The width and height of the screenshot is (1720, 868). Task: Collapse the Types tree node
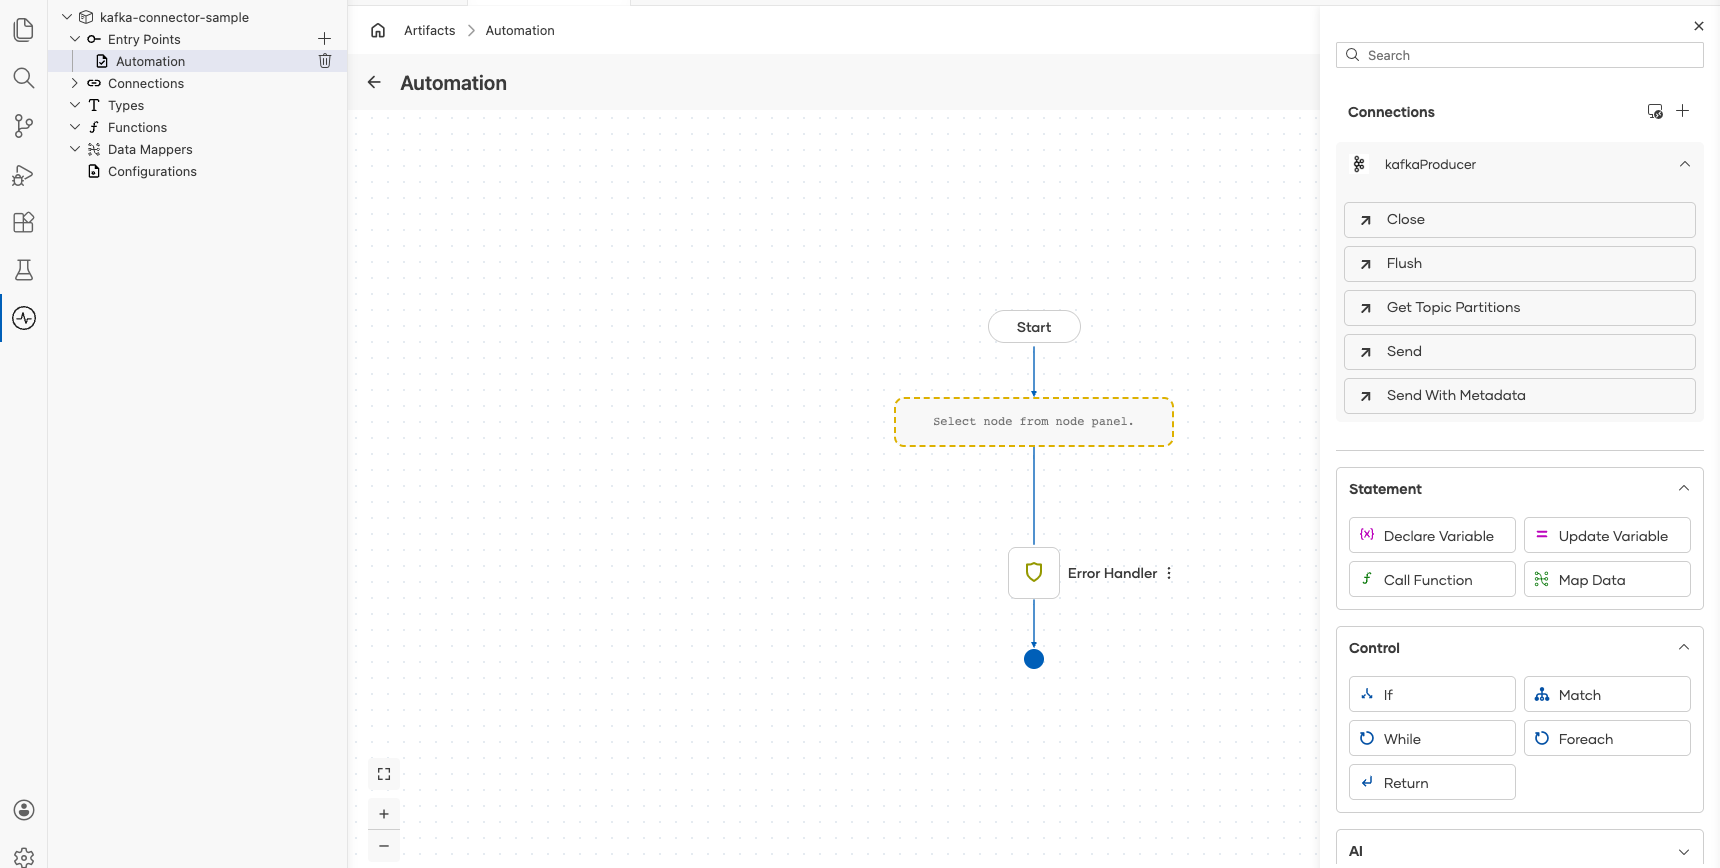(75, 105)
